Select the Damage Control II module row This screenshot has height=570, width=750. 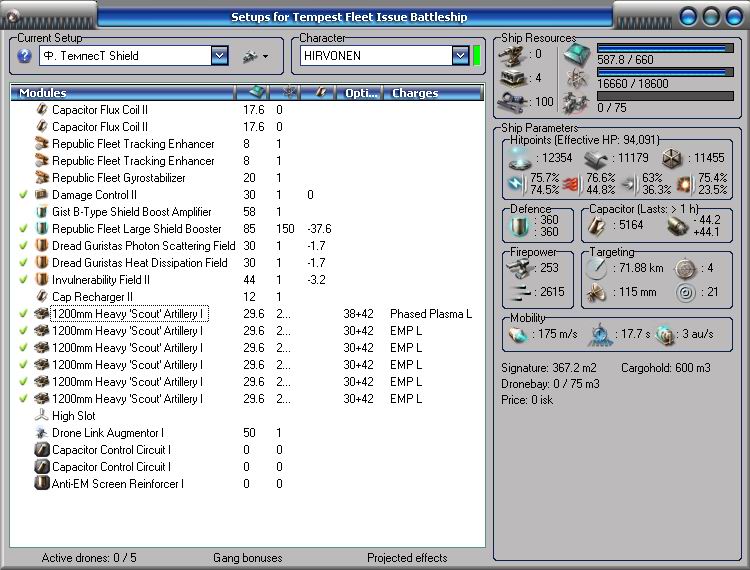click(x=247, y=195)
